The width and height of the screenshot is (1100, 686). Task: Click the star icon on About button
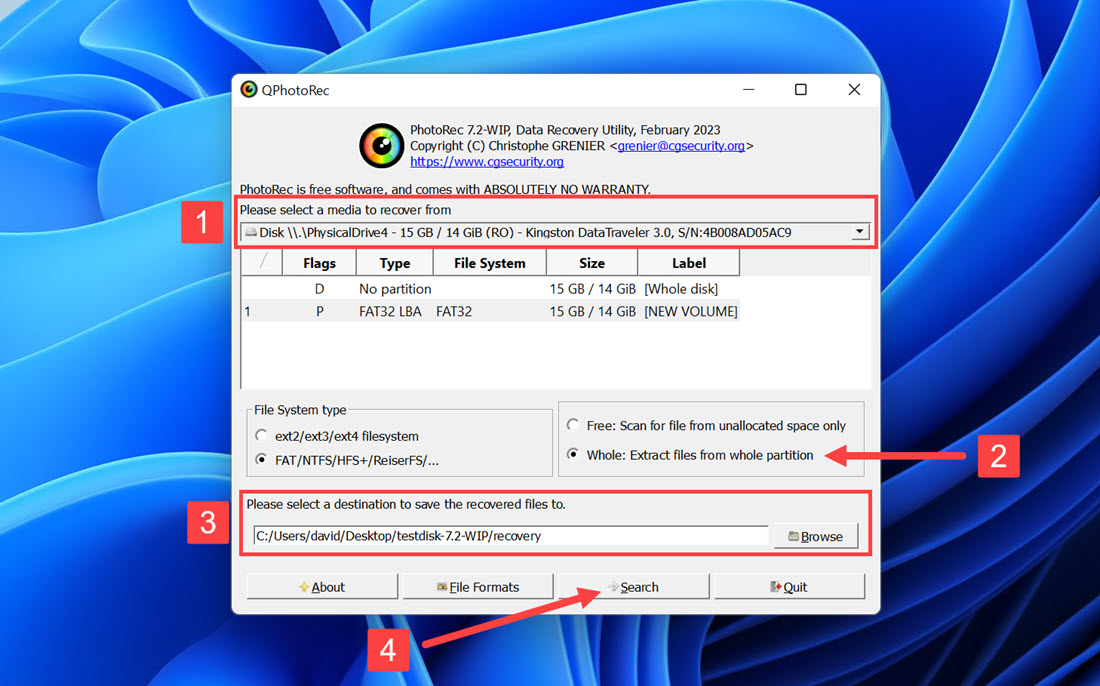(x=304, y=587)
